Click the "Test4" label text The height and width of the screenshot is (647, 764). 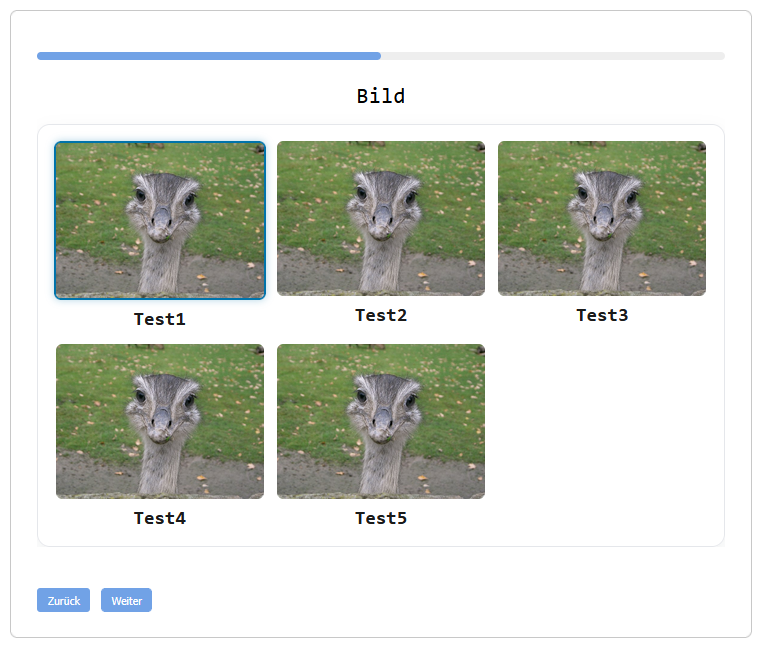point(160,518)
